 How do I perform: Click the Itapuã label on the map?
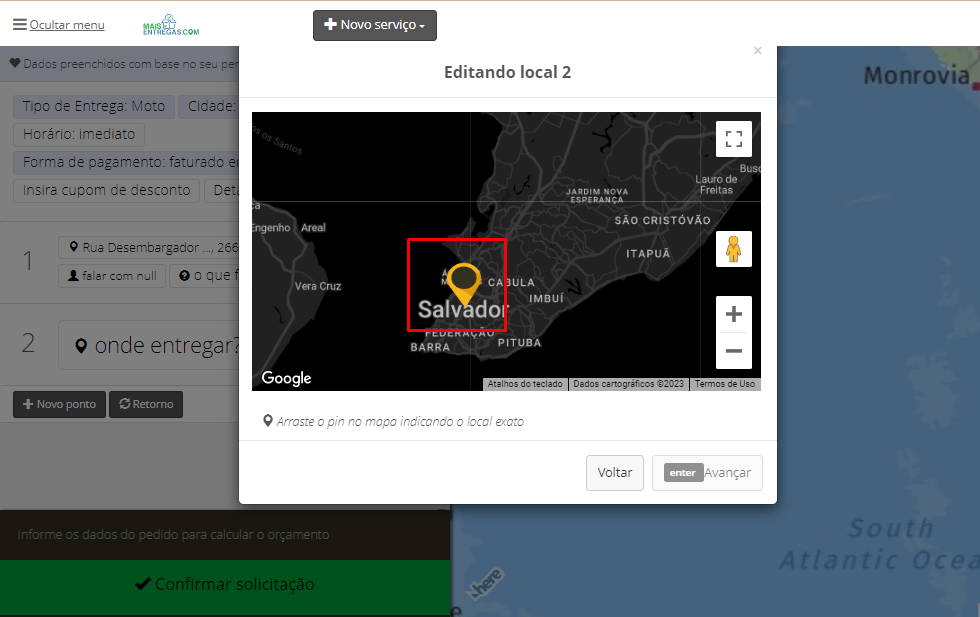pyautogui.click(x=648, y=253)
